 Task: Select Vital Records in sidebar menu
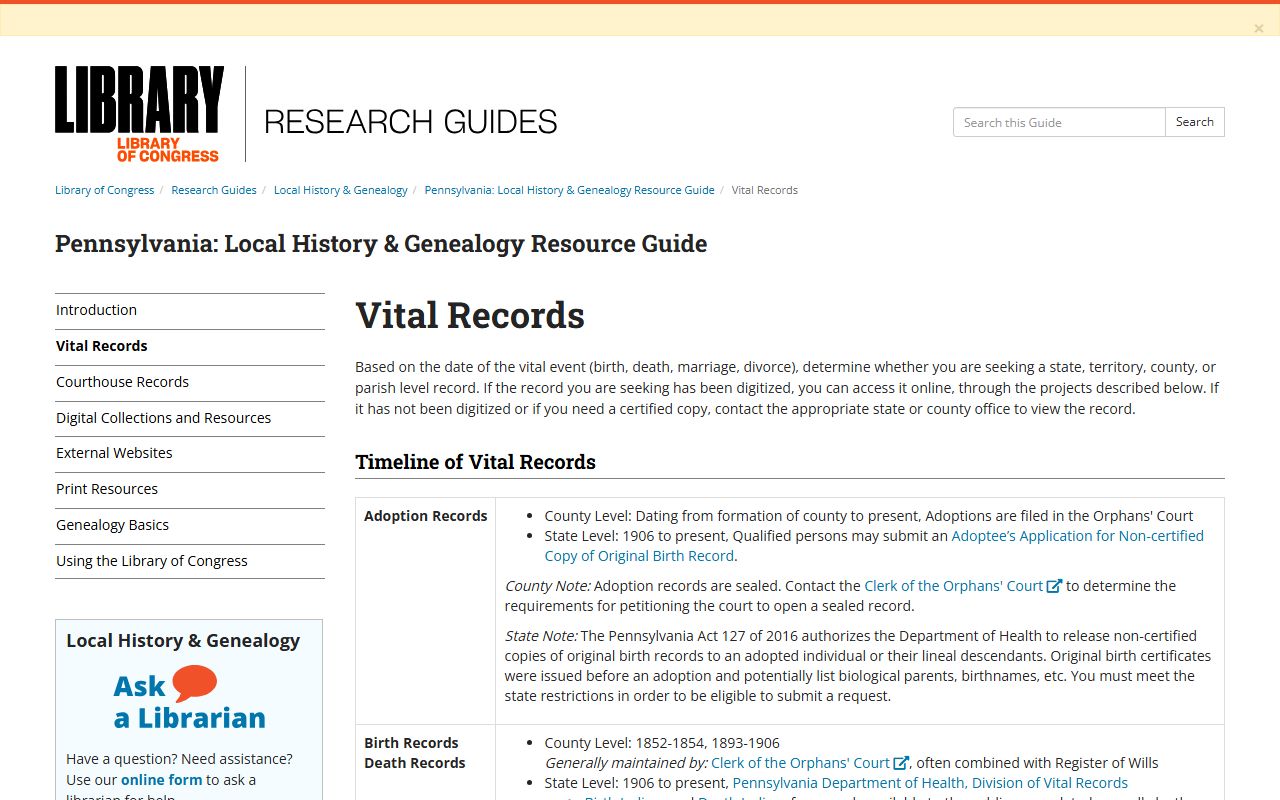[190, 346]
